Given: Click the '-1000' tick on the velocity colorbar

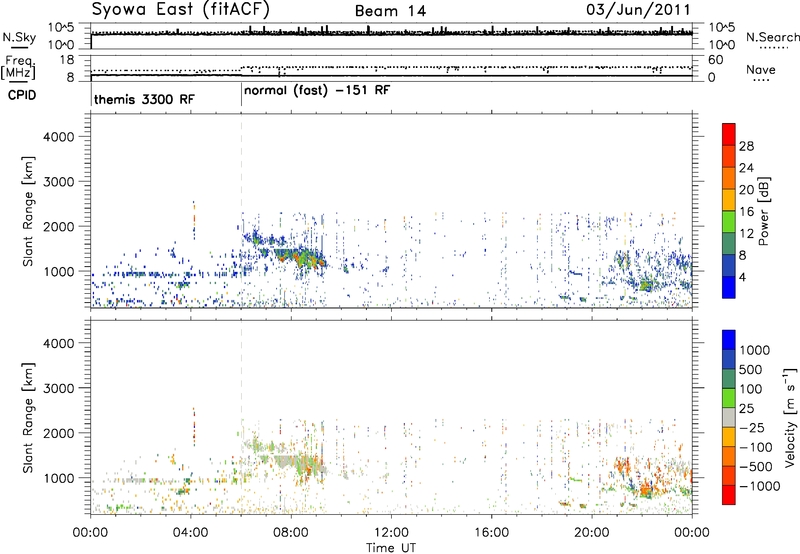Looking at the screenshot, I should coord(759,486).
